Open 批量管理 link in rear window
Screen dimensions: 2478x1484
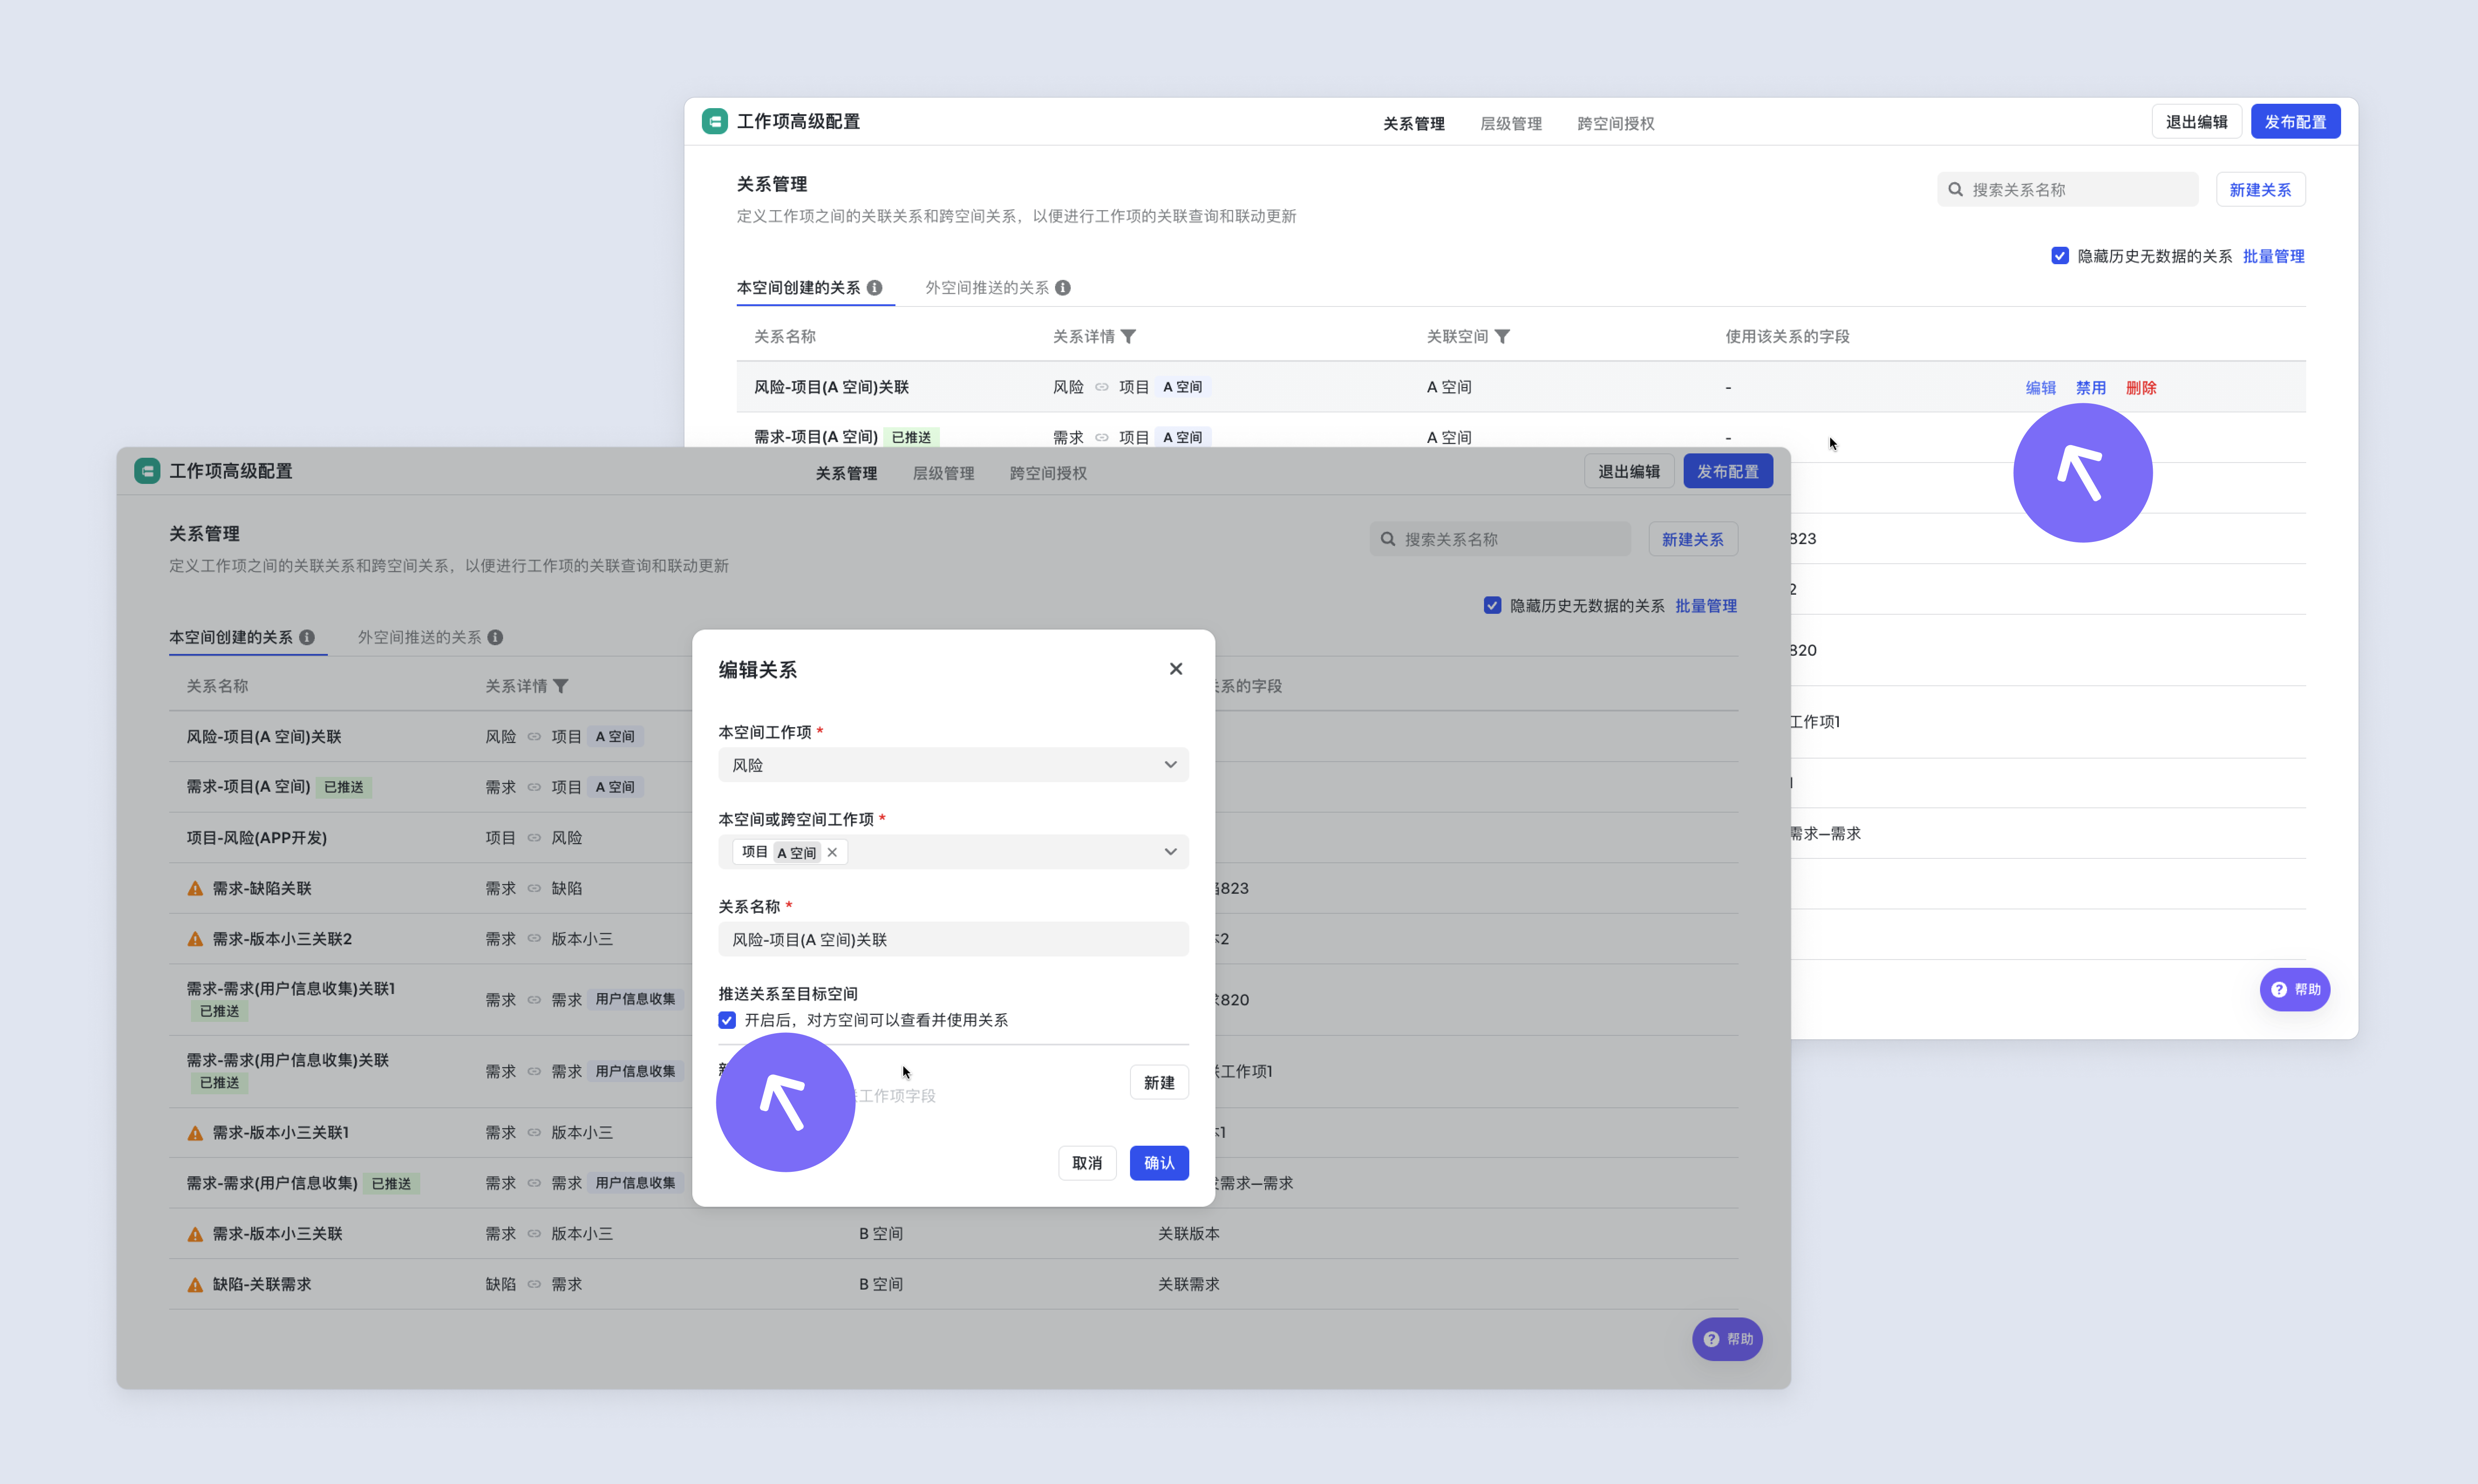pyautogui.click(x=2273, y=256)
